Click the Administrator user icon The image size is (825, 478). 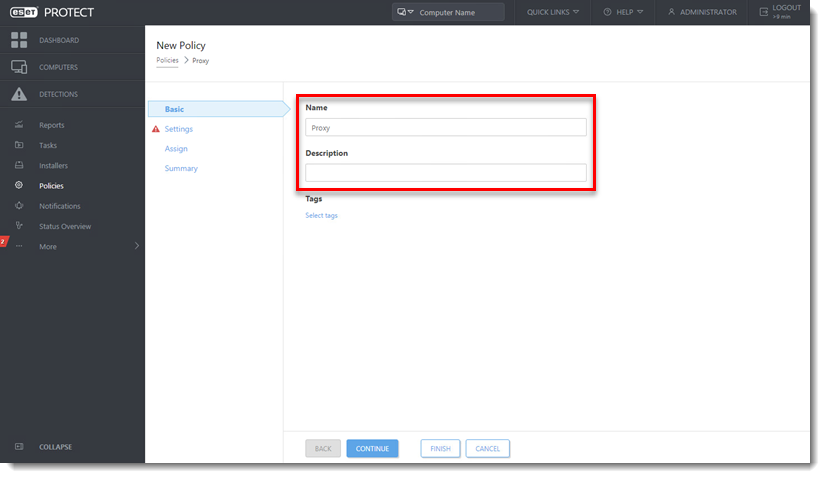point(671,12)
